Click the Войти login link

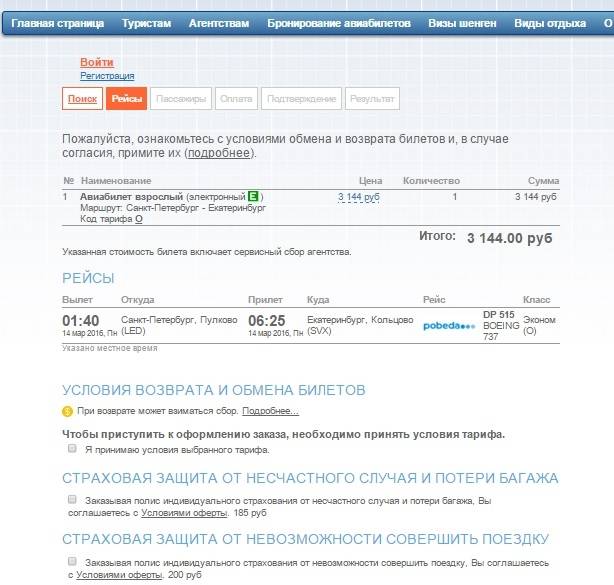tap(97, 62)
